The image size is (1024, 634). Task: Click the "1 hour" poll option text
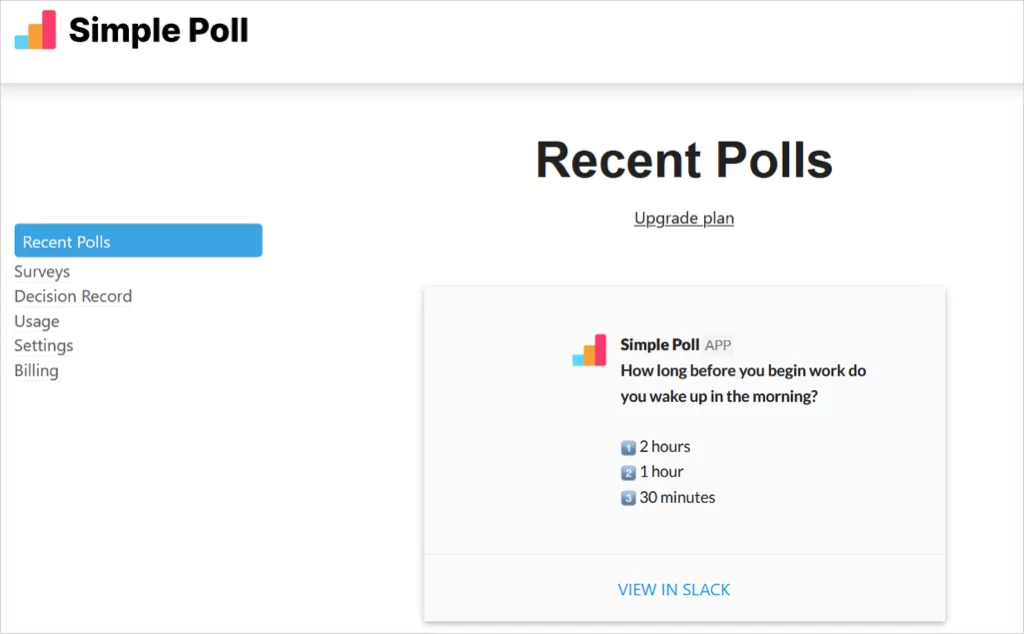pos(662,471)
